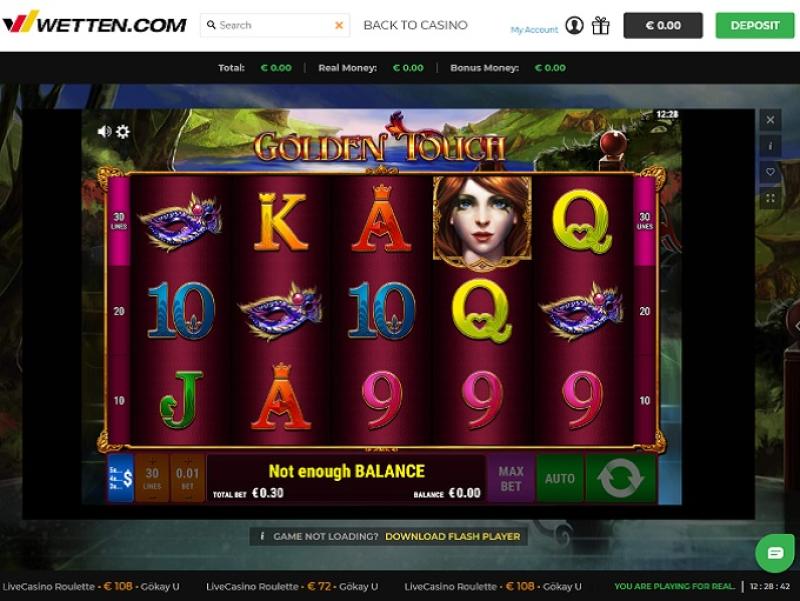The width and height of the screenshot is (800, 601).
Task: Open the My Account link
Action: [x=534, y=30]
